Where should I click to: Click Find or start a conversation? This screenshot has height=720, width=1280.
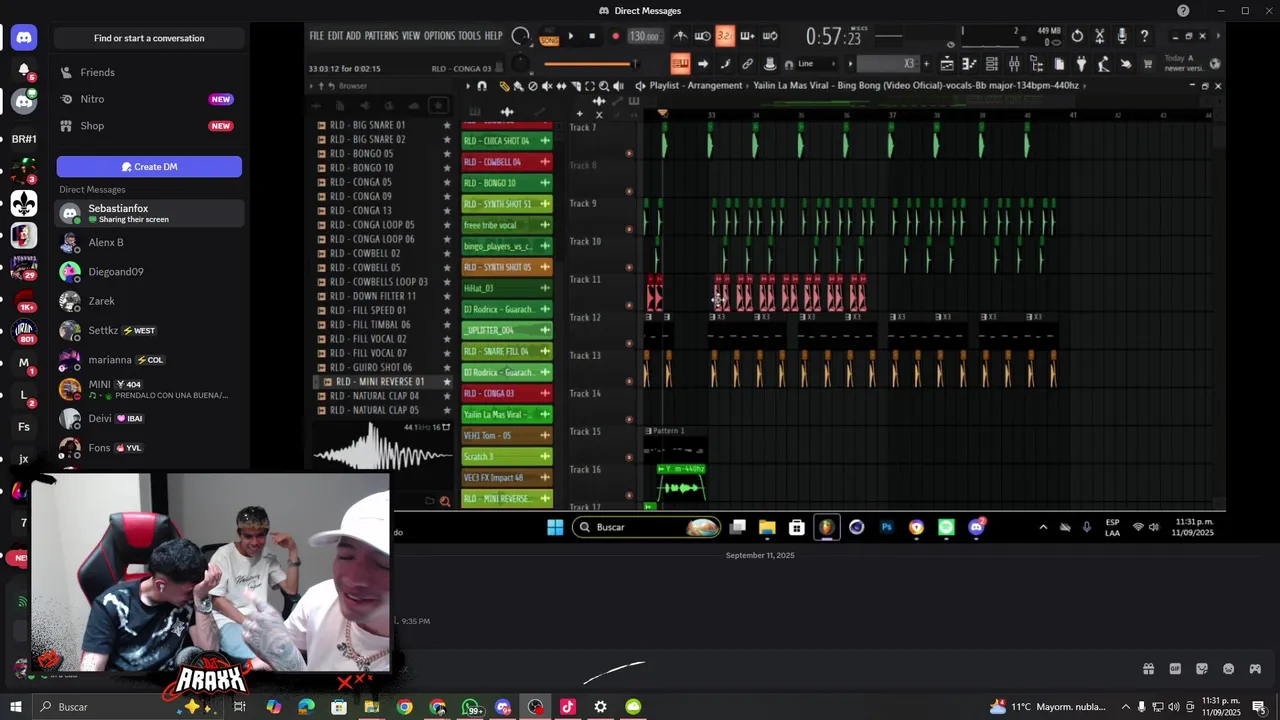(x=149, y=38)
